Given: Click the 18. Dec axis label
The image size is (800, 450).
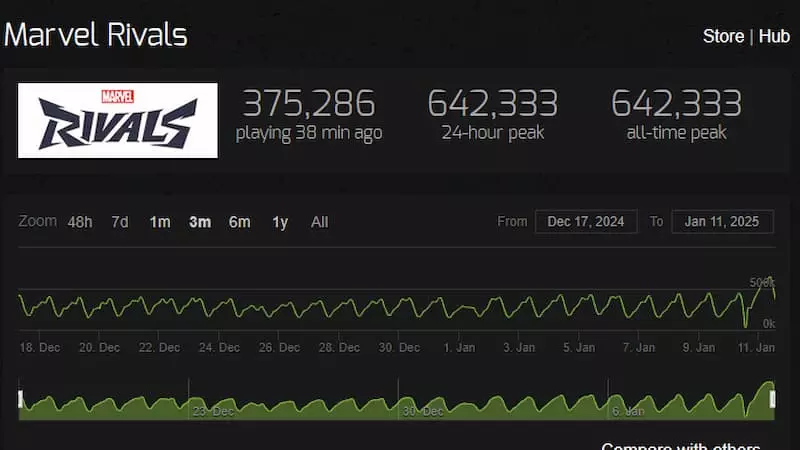Looking at the screenshot, I should (40, 347).
